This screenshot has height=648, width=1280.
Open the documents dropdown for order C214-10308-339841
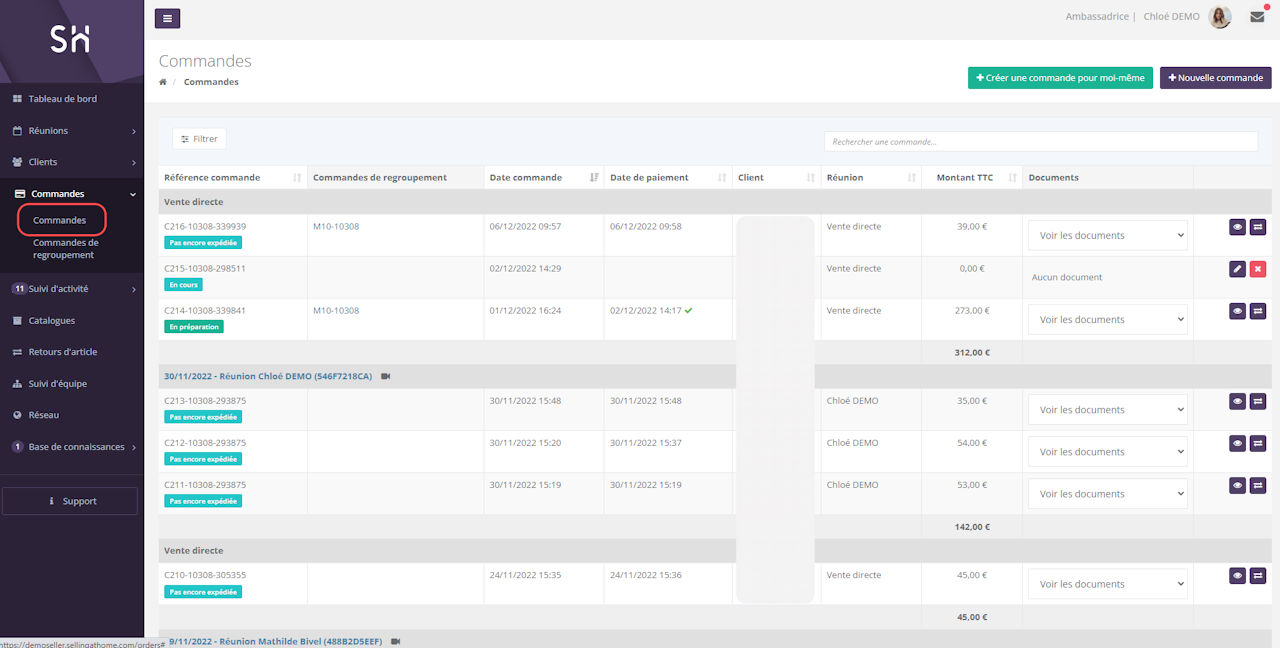tap(1107, 320)
